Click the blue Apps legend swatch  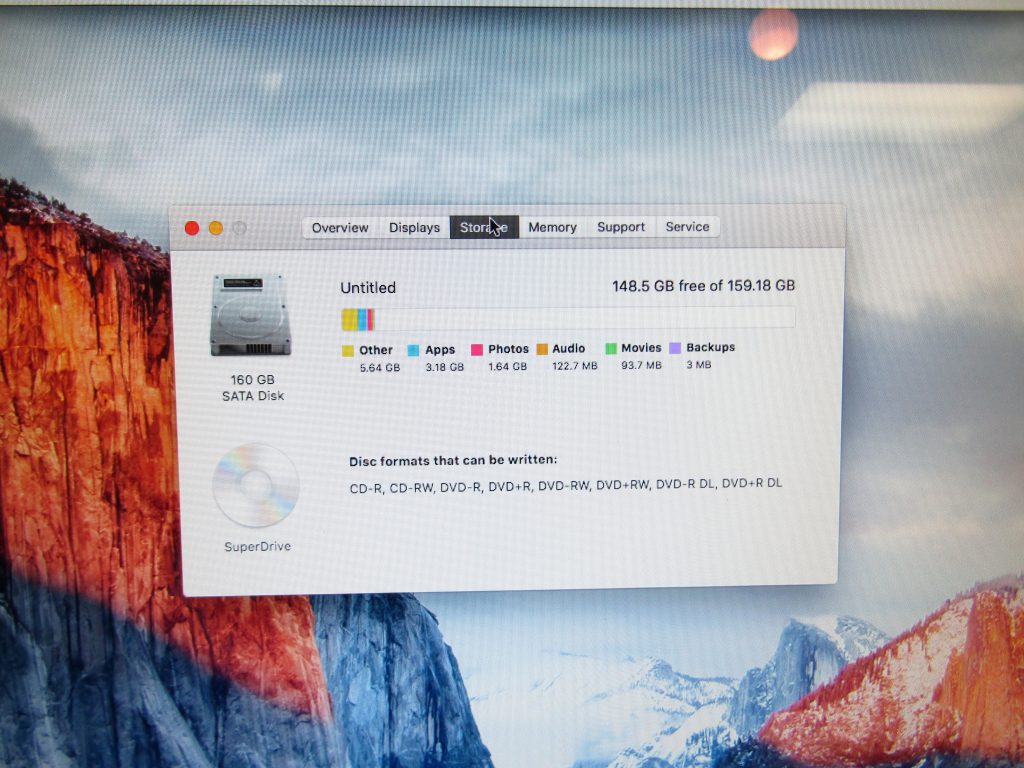[x=413, y=350]
